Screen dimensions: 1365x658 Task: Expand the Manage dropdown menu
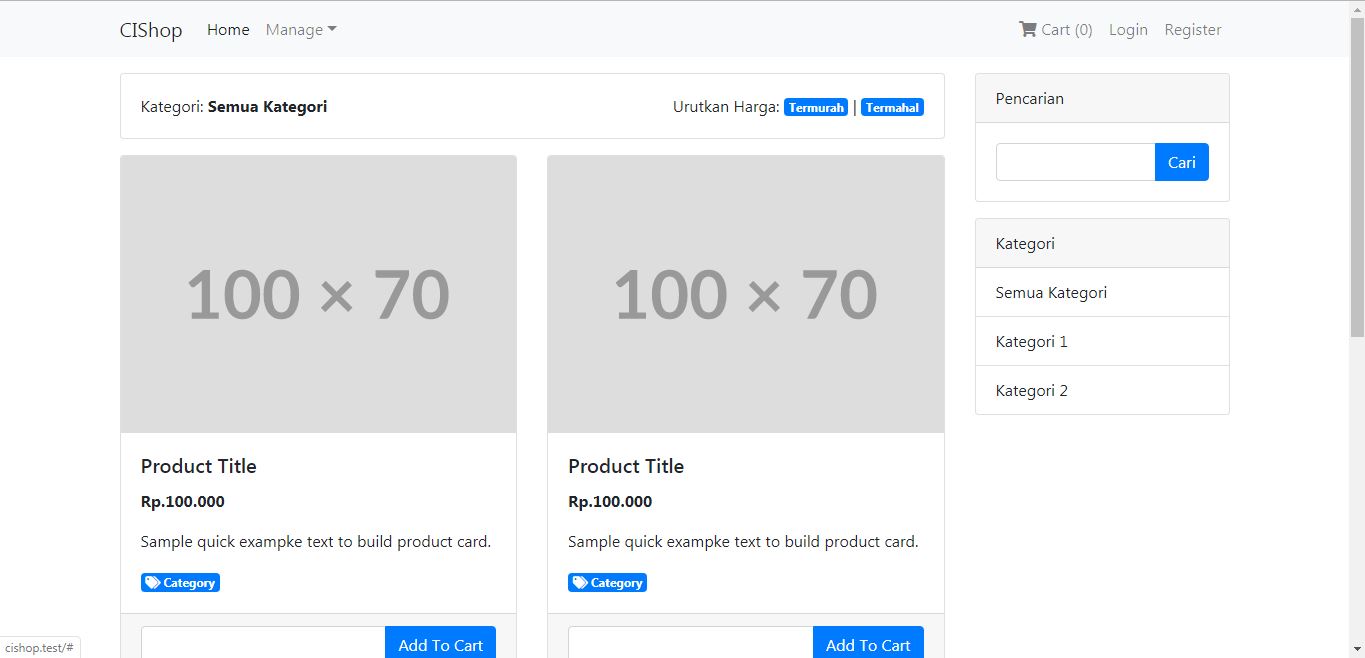(x=301, y=30)
